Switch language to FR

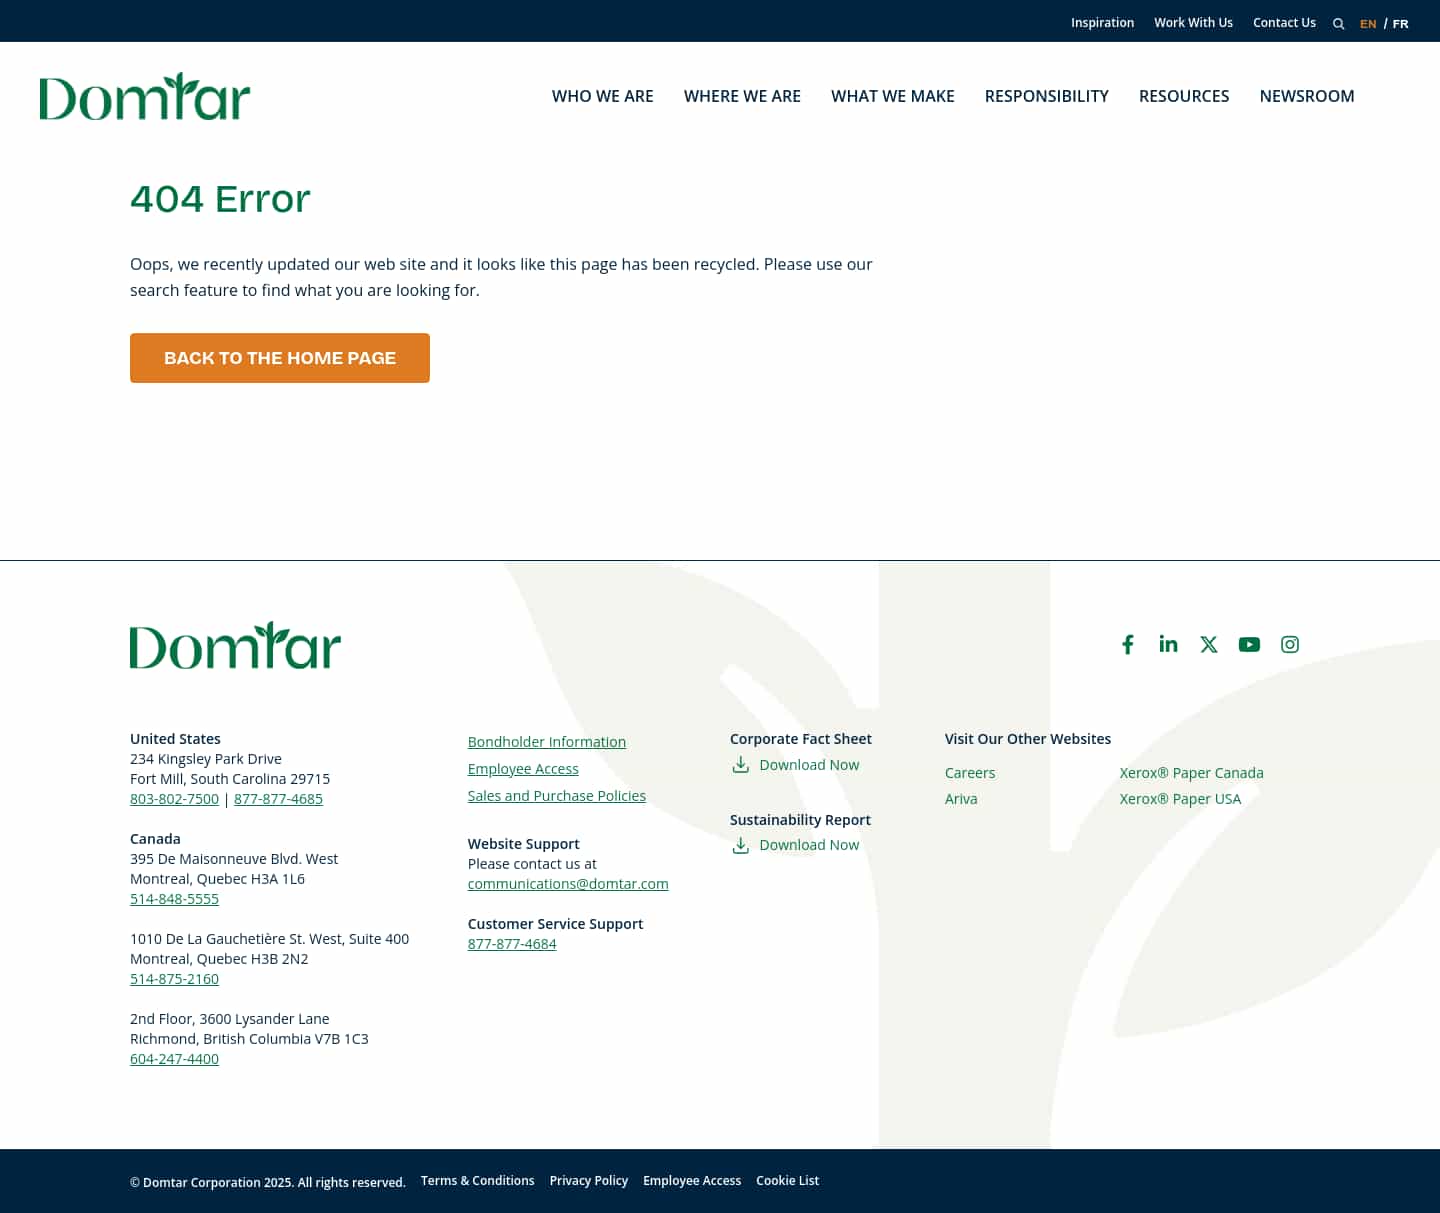[x=1400, y=24]
